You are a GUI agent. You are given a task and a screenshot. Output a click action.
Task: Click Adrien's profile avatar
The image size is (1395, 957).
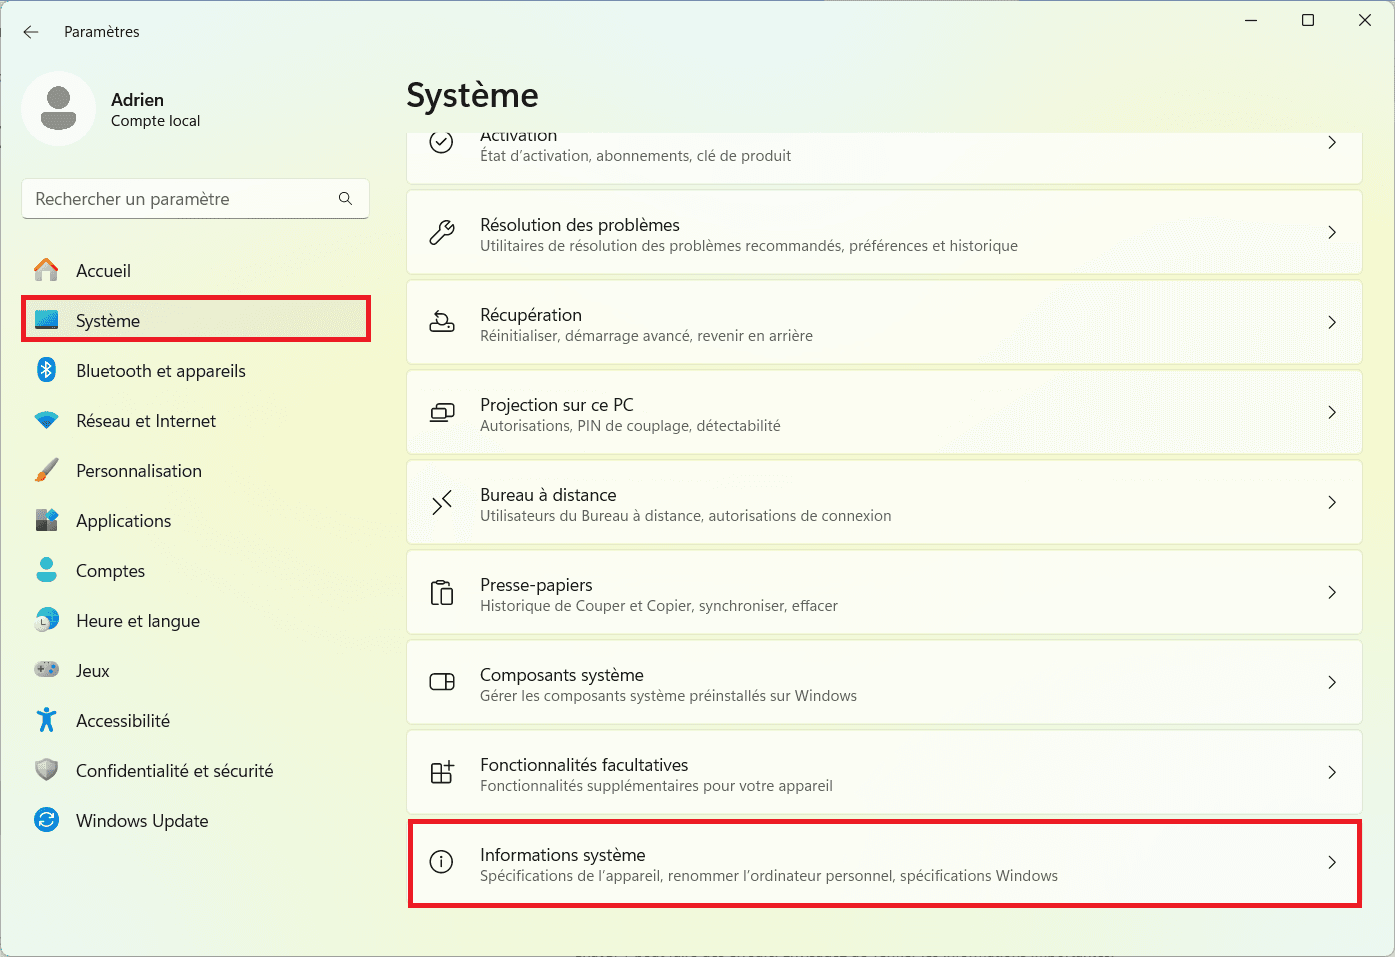click(59, 109)
